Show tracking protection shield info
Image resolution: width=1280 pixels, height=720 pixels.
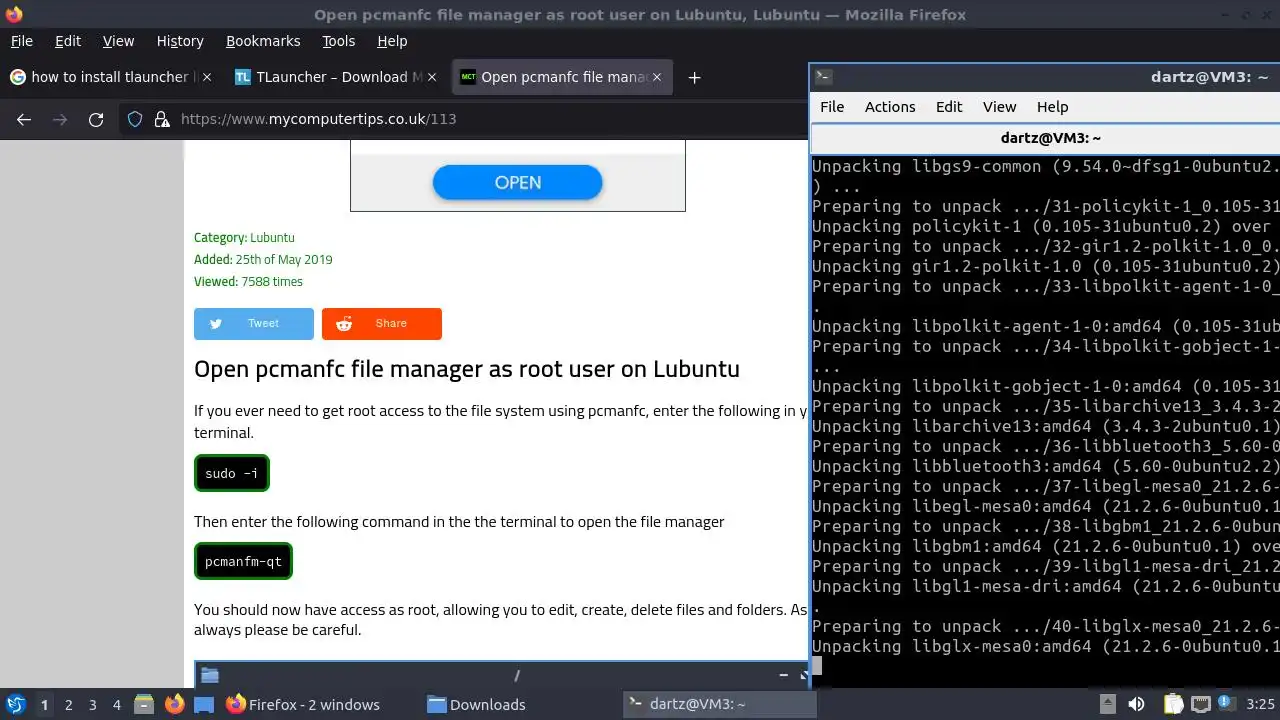point(135,119)
